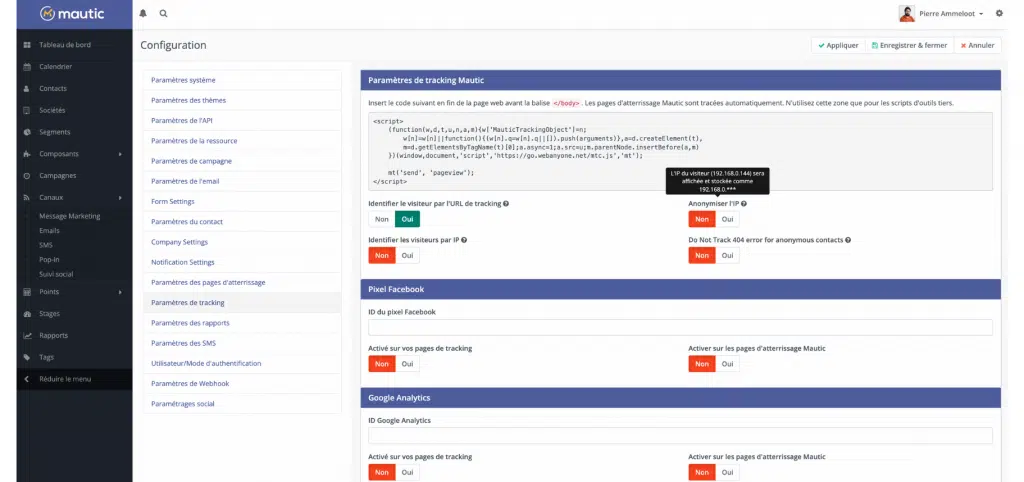Click the Sociétés building icon
Screen dimensions: 1024x482
click(x=27, y=110)
